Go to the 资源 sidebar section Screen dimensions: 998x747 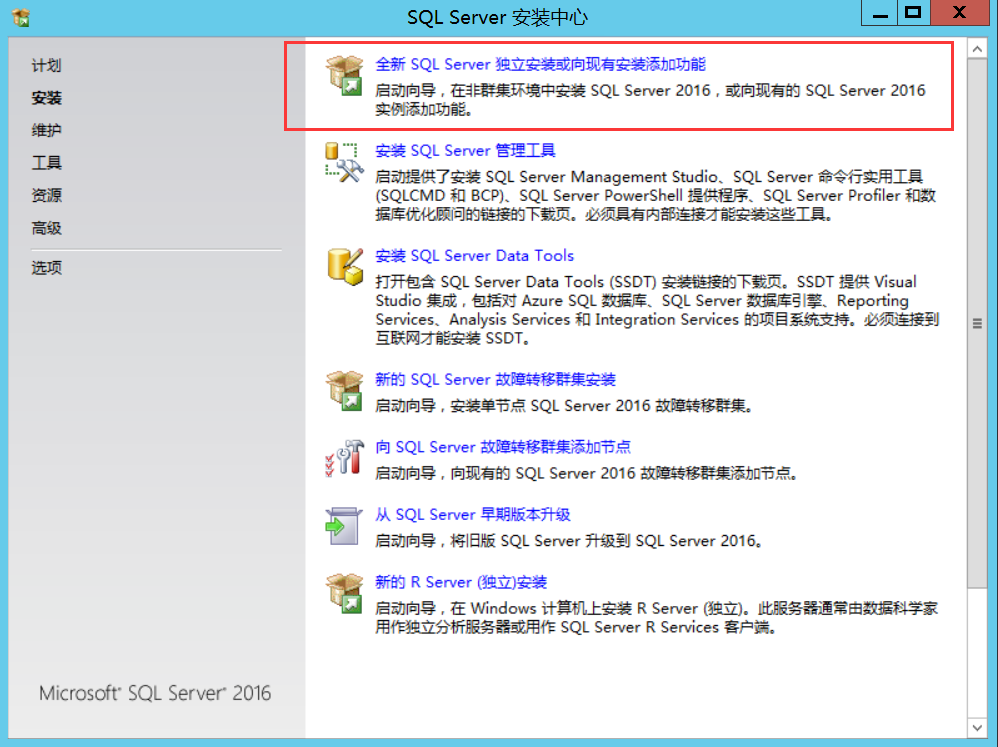pyautogui.click(x=46, y=195)
